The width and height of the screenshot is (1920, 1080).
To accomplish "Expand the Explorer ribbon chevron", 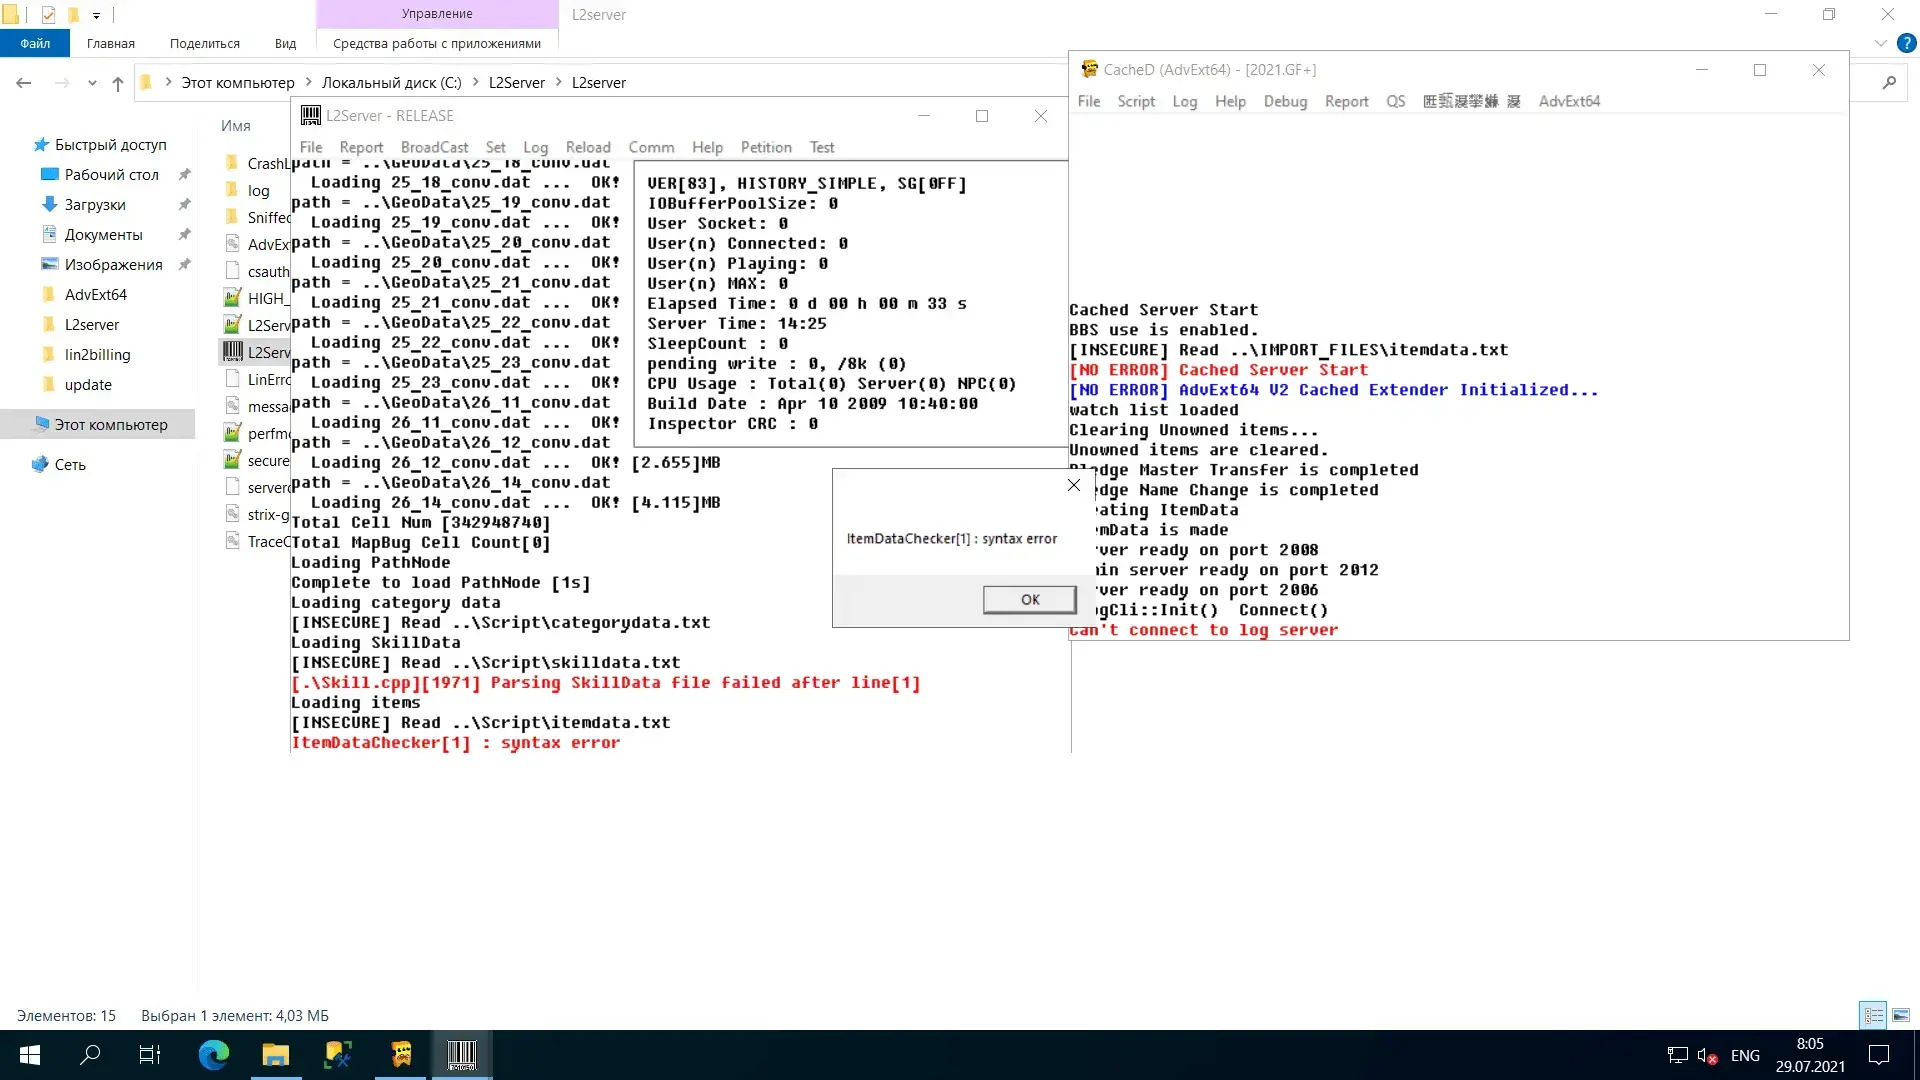I will 1880,43.
